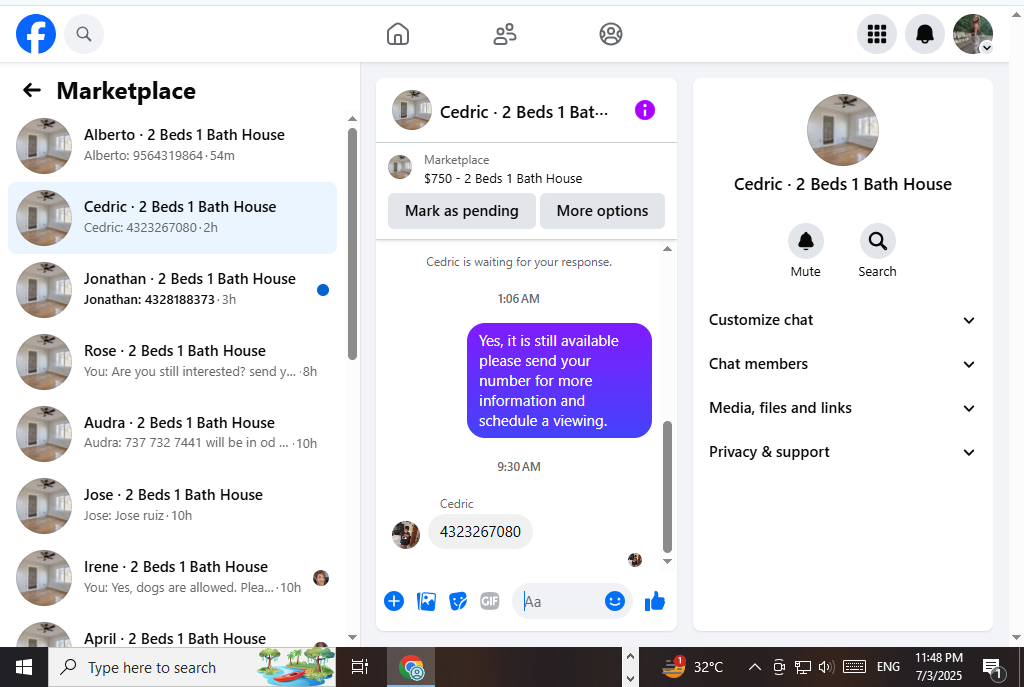Toggle conversation information purple icon

645,110
